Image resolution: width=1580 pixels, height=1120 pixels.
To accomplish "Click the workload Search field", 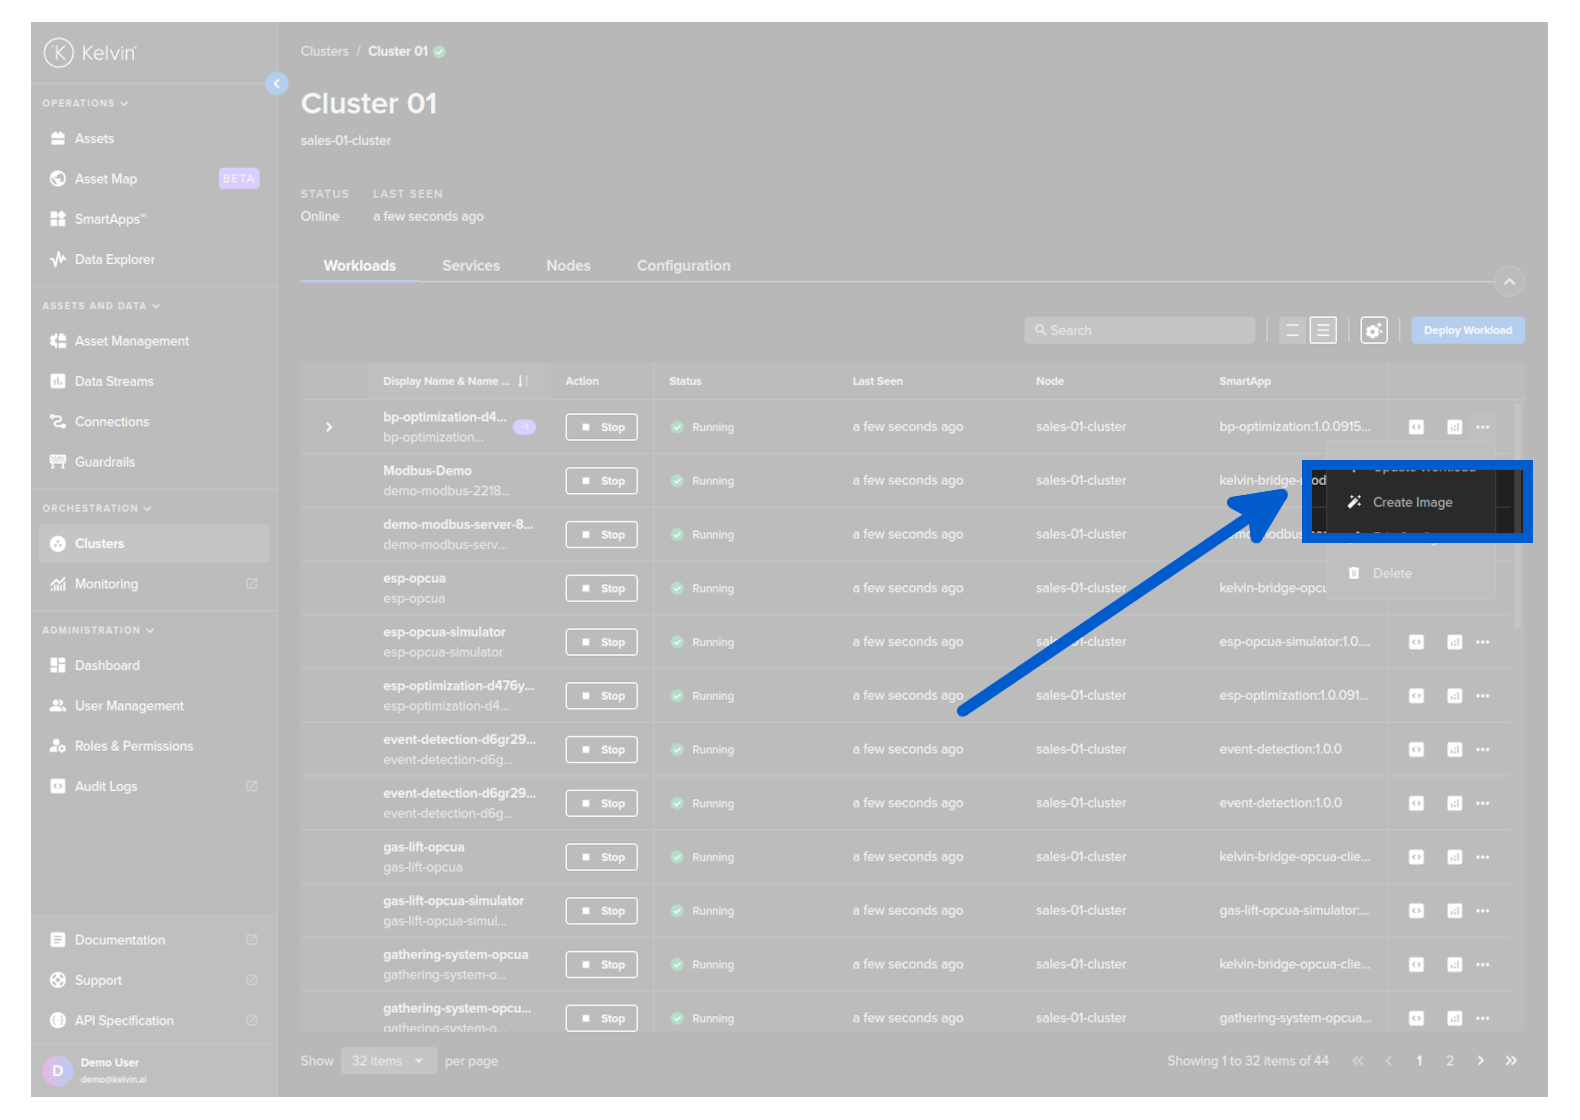I will [x=1139, y=330].
